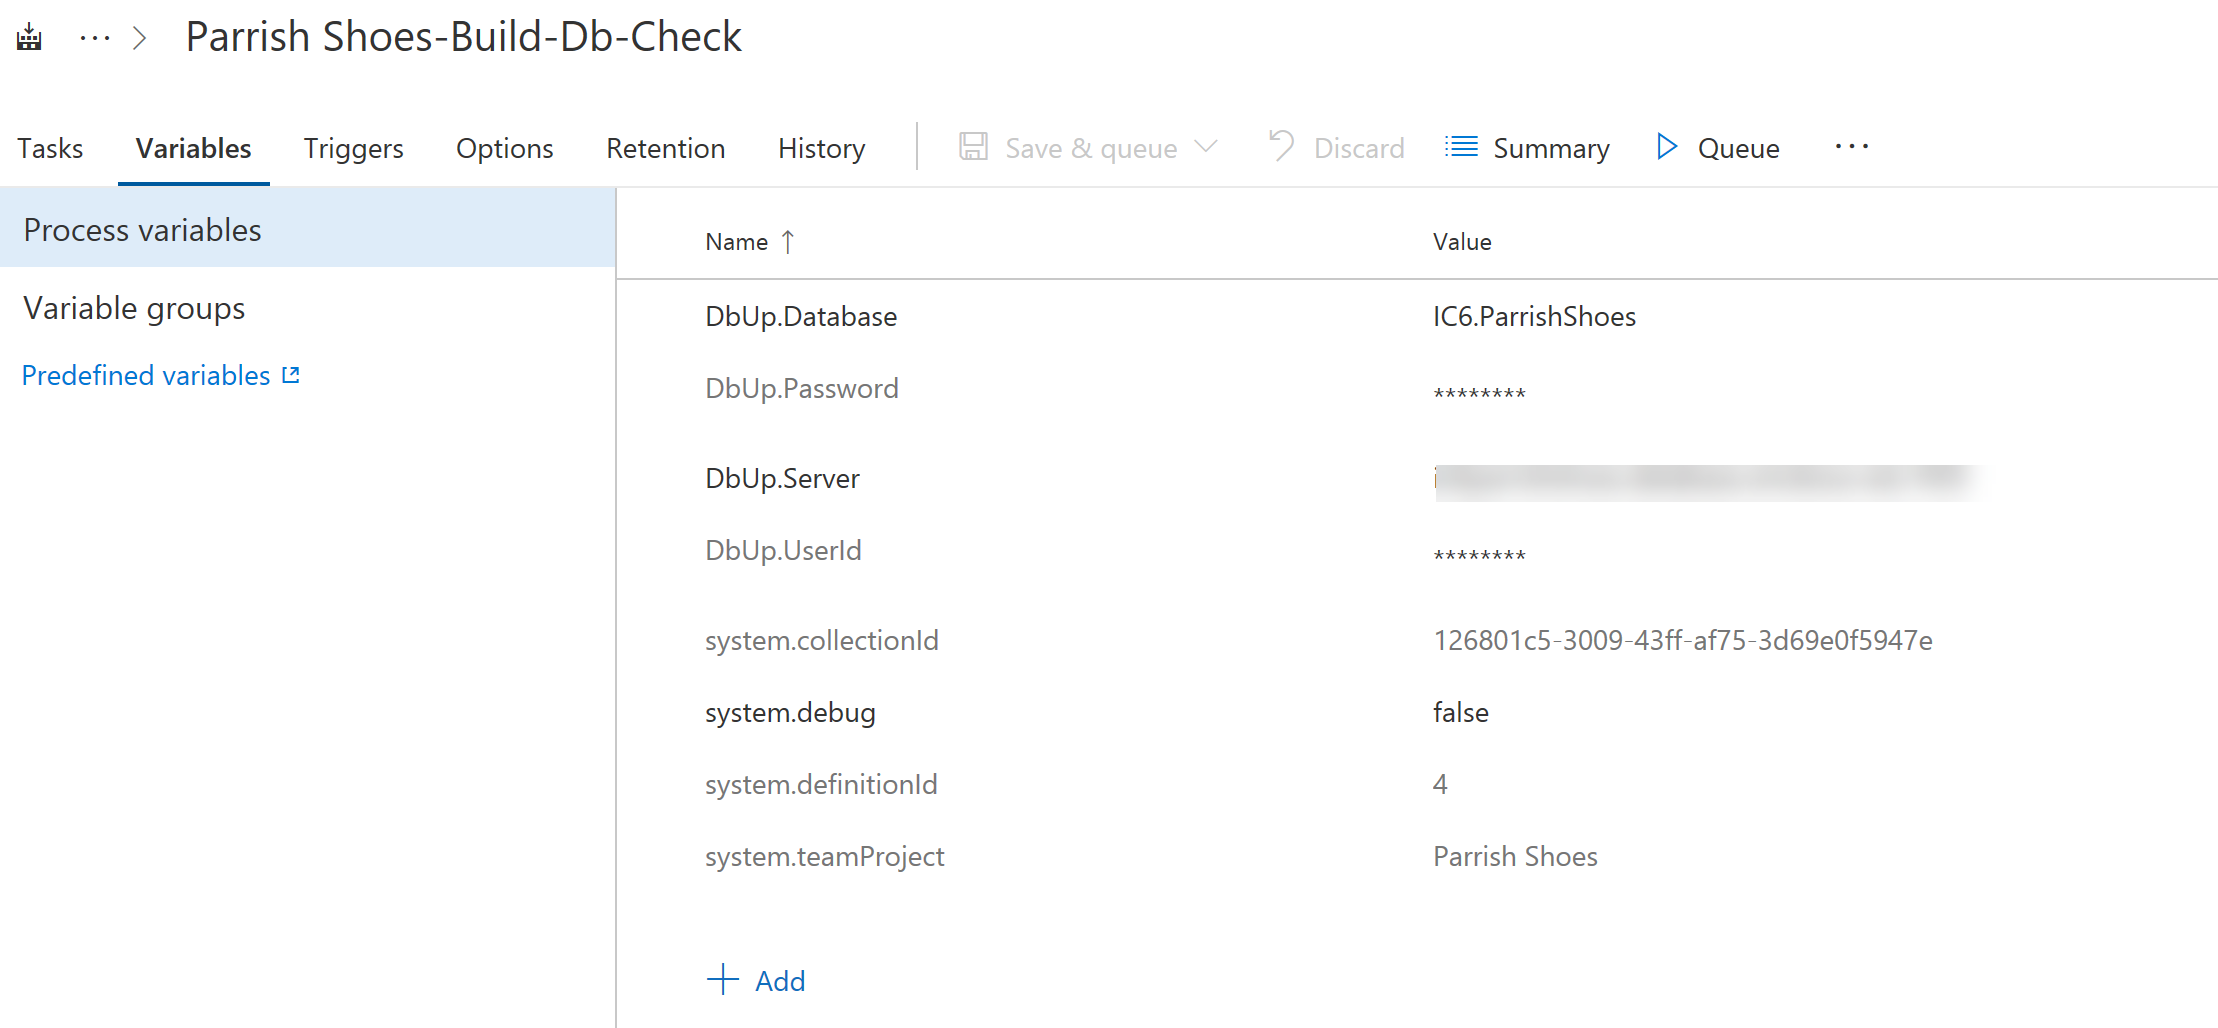Open the Triggers tab
The image size is (2218, 1028).
[353, 149]
